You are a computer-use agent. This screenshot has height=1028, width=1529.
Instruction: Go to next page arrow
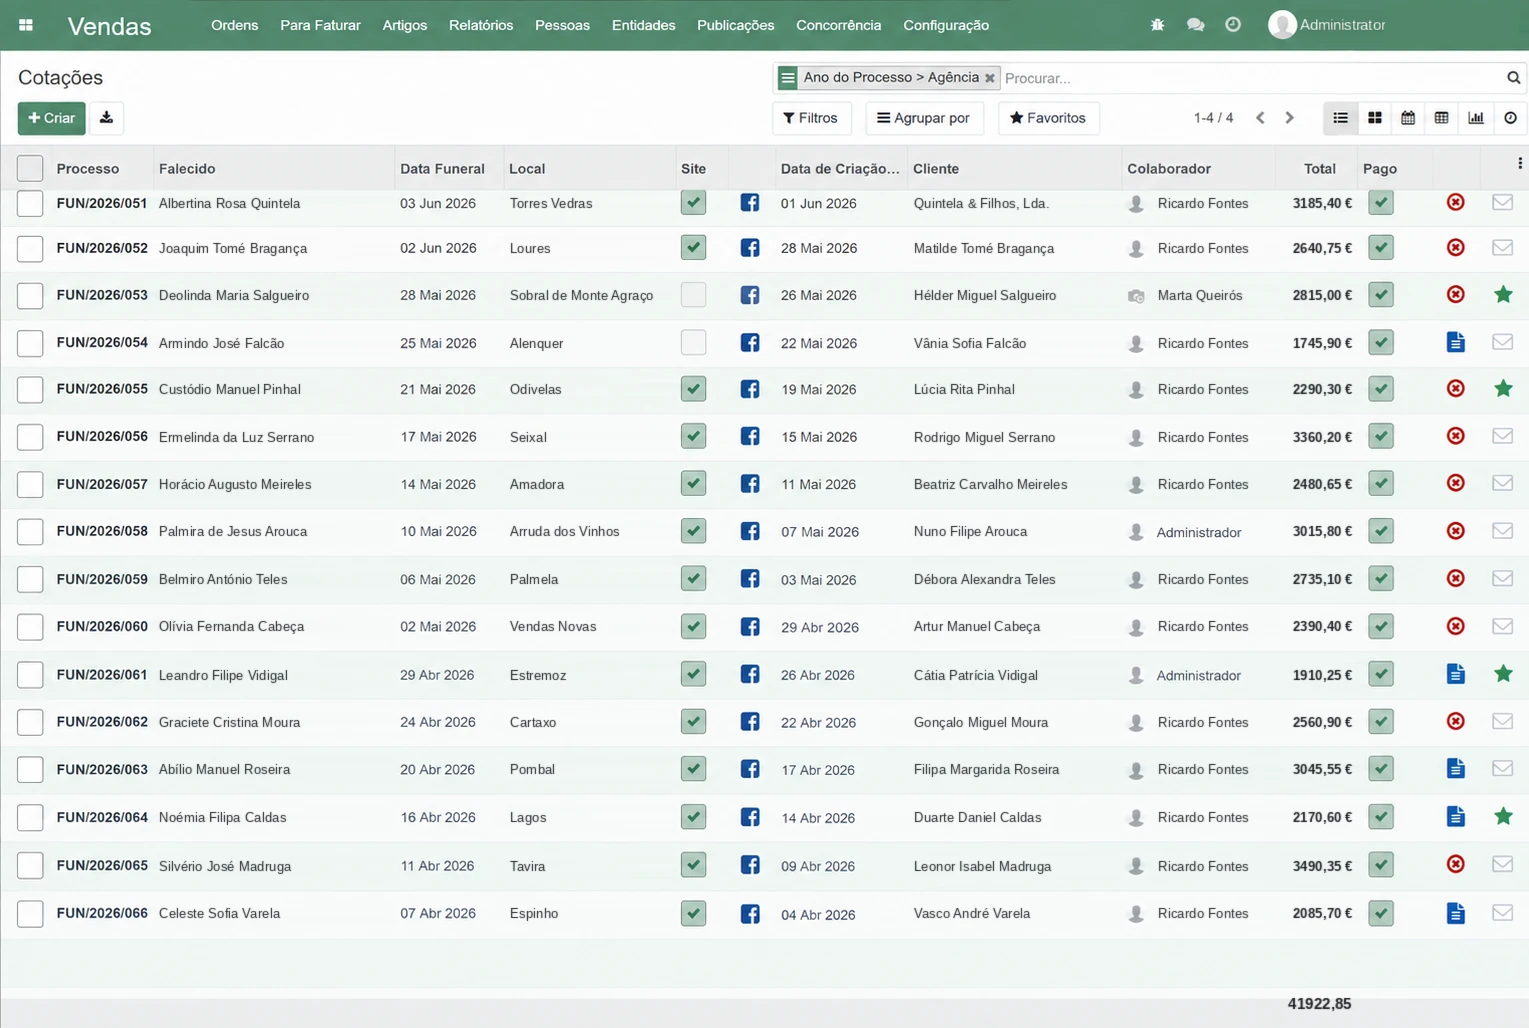pyautogui.click(x=1289, y=118)
